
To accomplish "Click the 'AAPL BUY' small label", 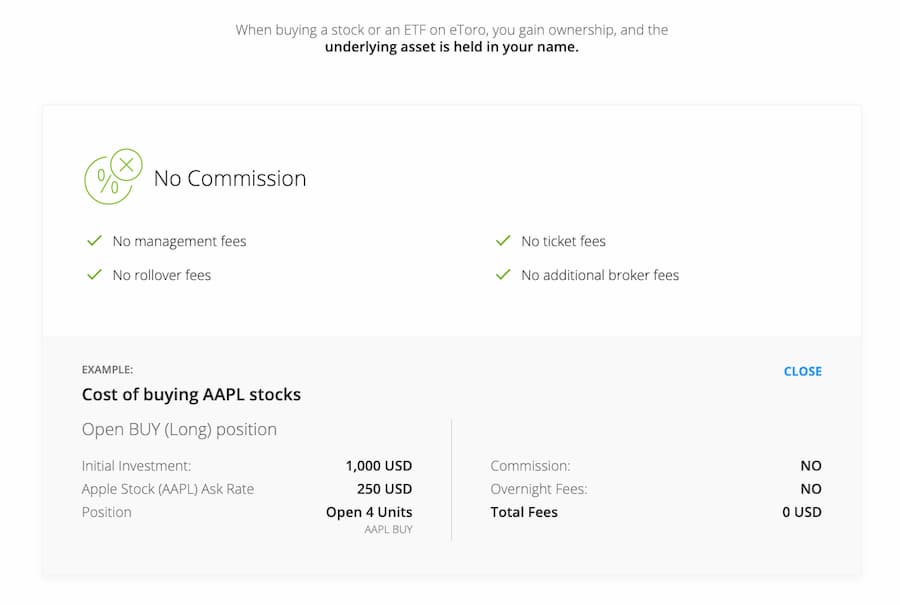I will [389, 529].
